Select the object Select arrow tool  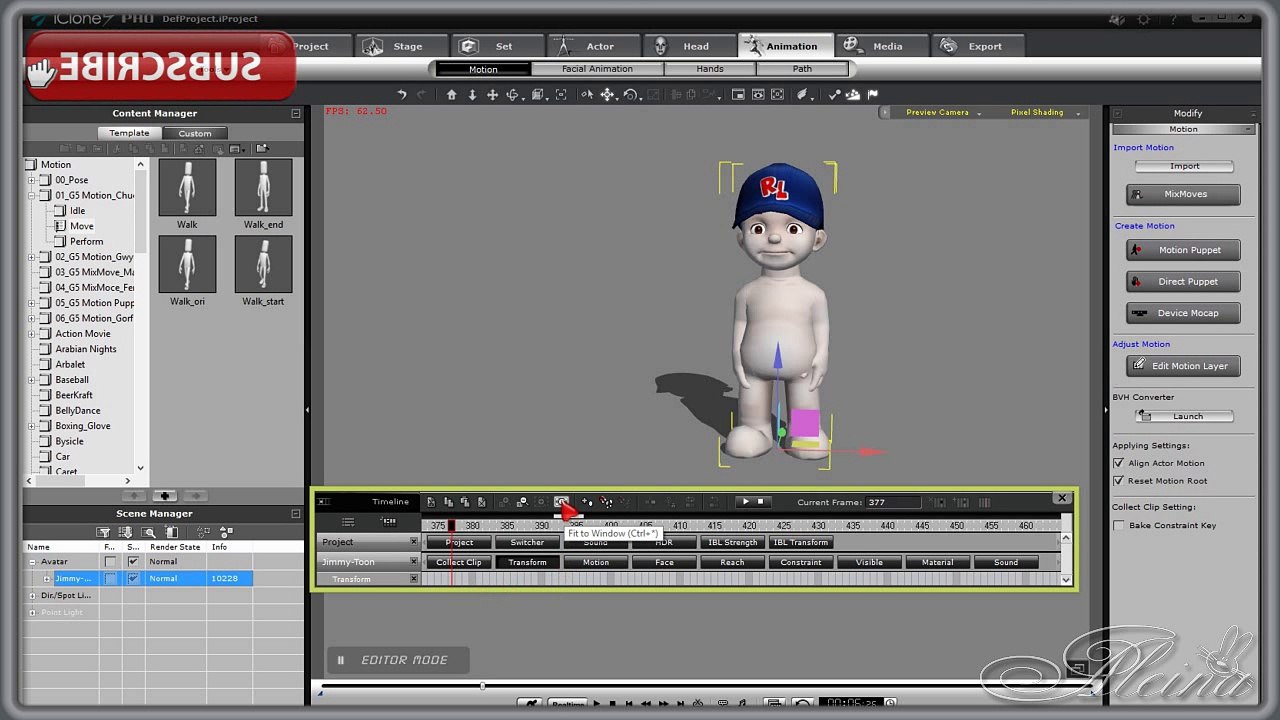(x=587, y=95)
